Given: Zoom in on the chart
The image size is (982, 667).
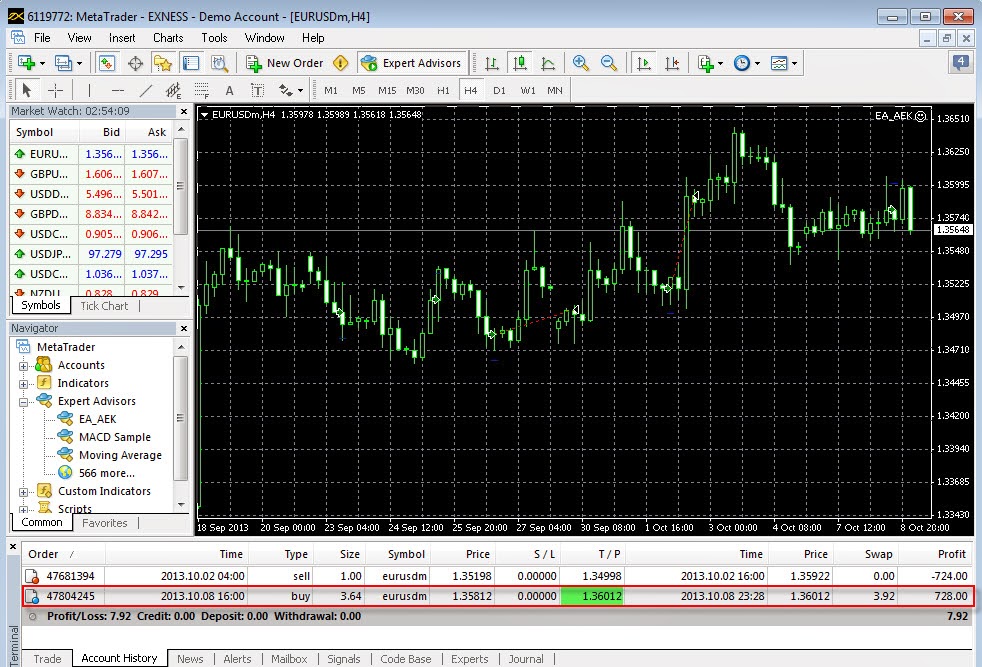Looking at the screenshot, I should [x=581, y=63].
